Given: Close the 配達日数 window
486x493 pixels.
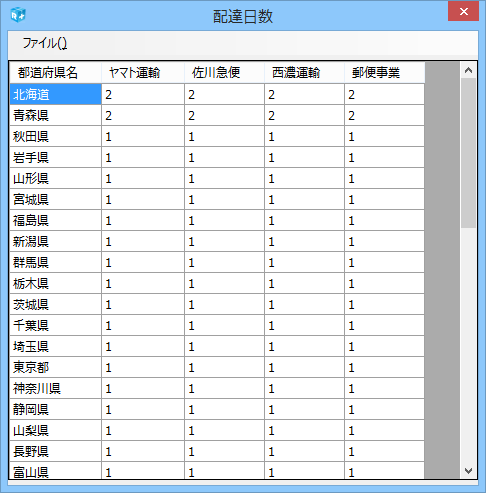Looking at the screenshot, I should [463, 12].
